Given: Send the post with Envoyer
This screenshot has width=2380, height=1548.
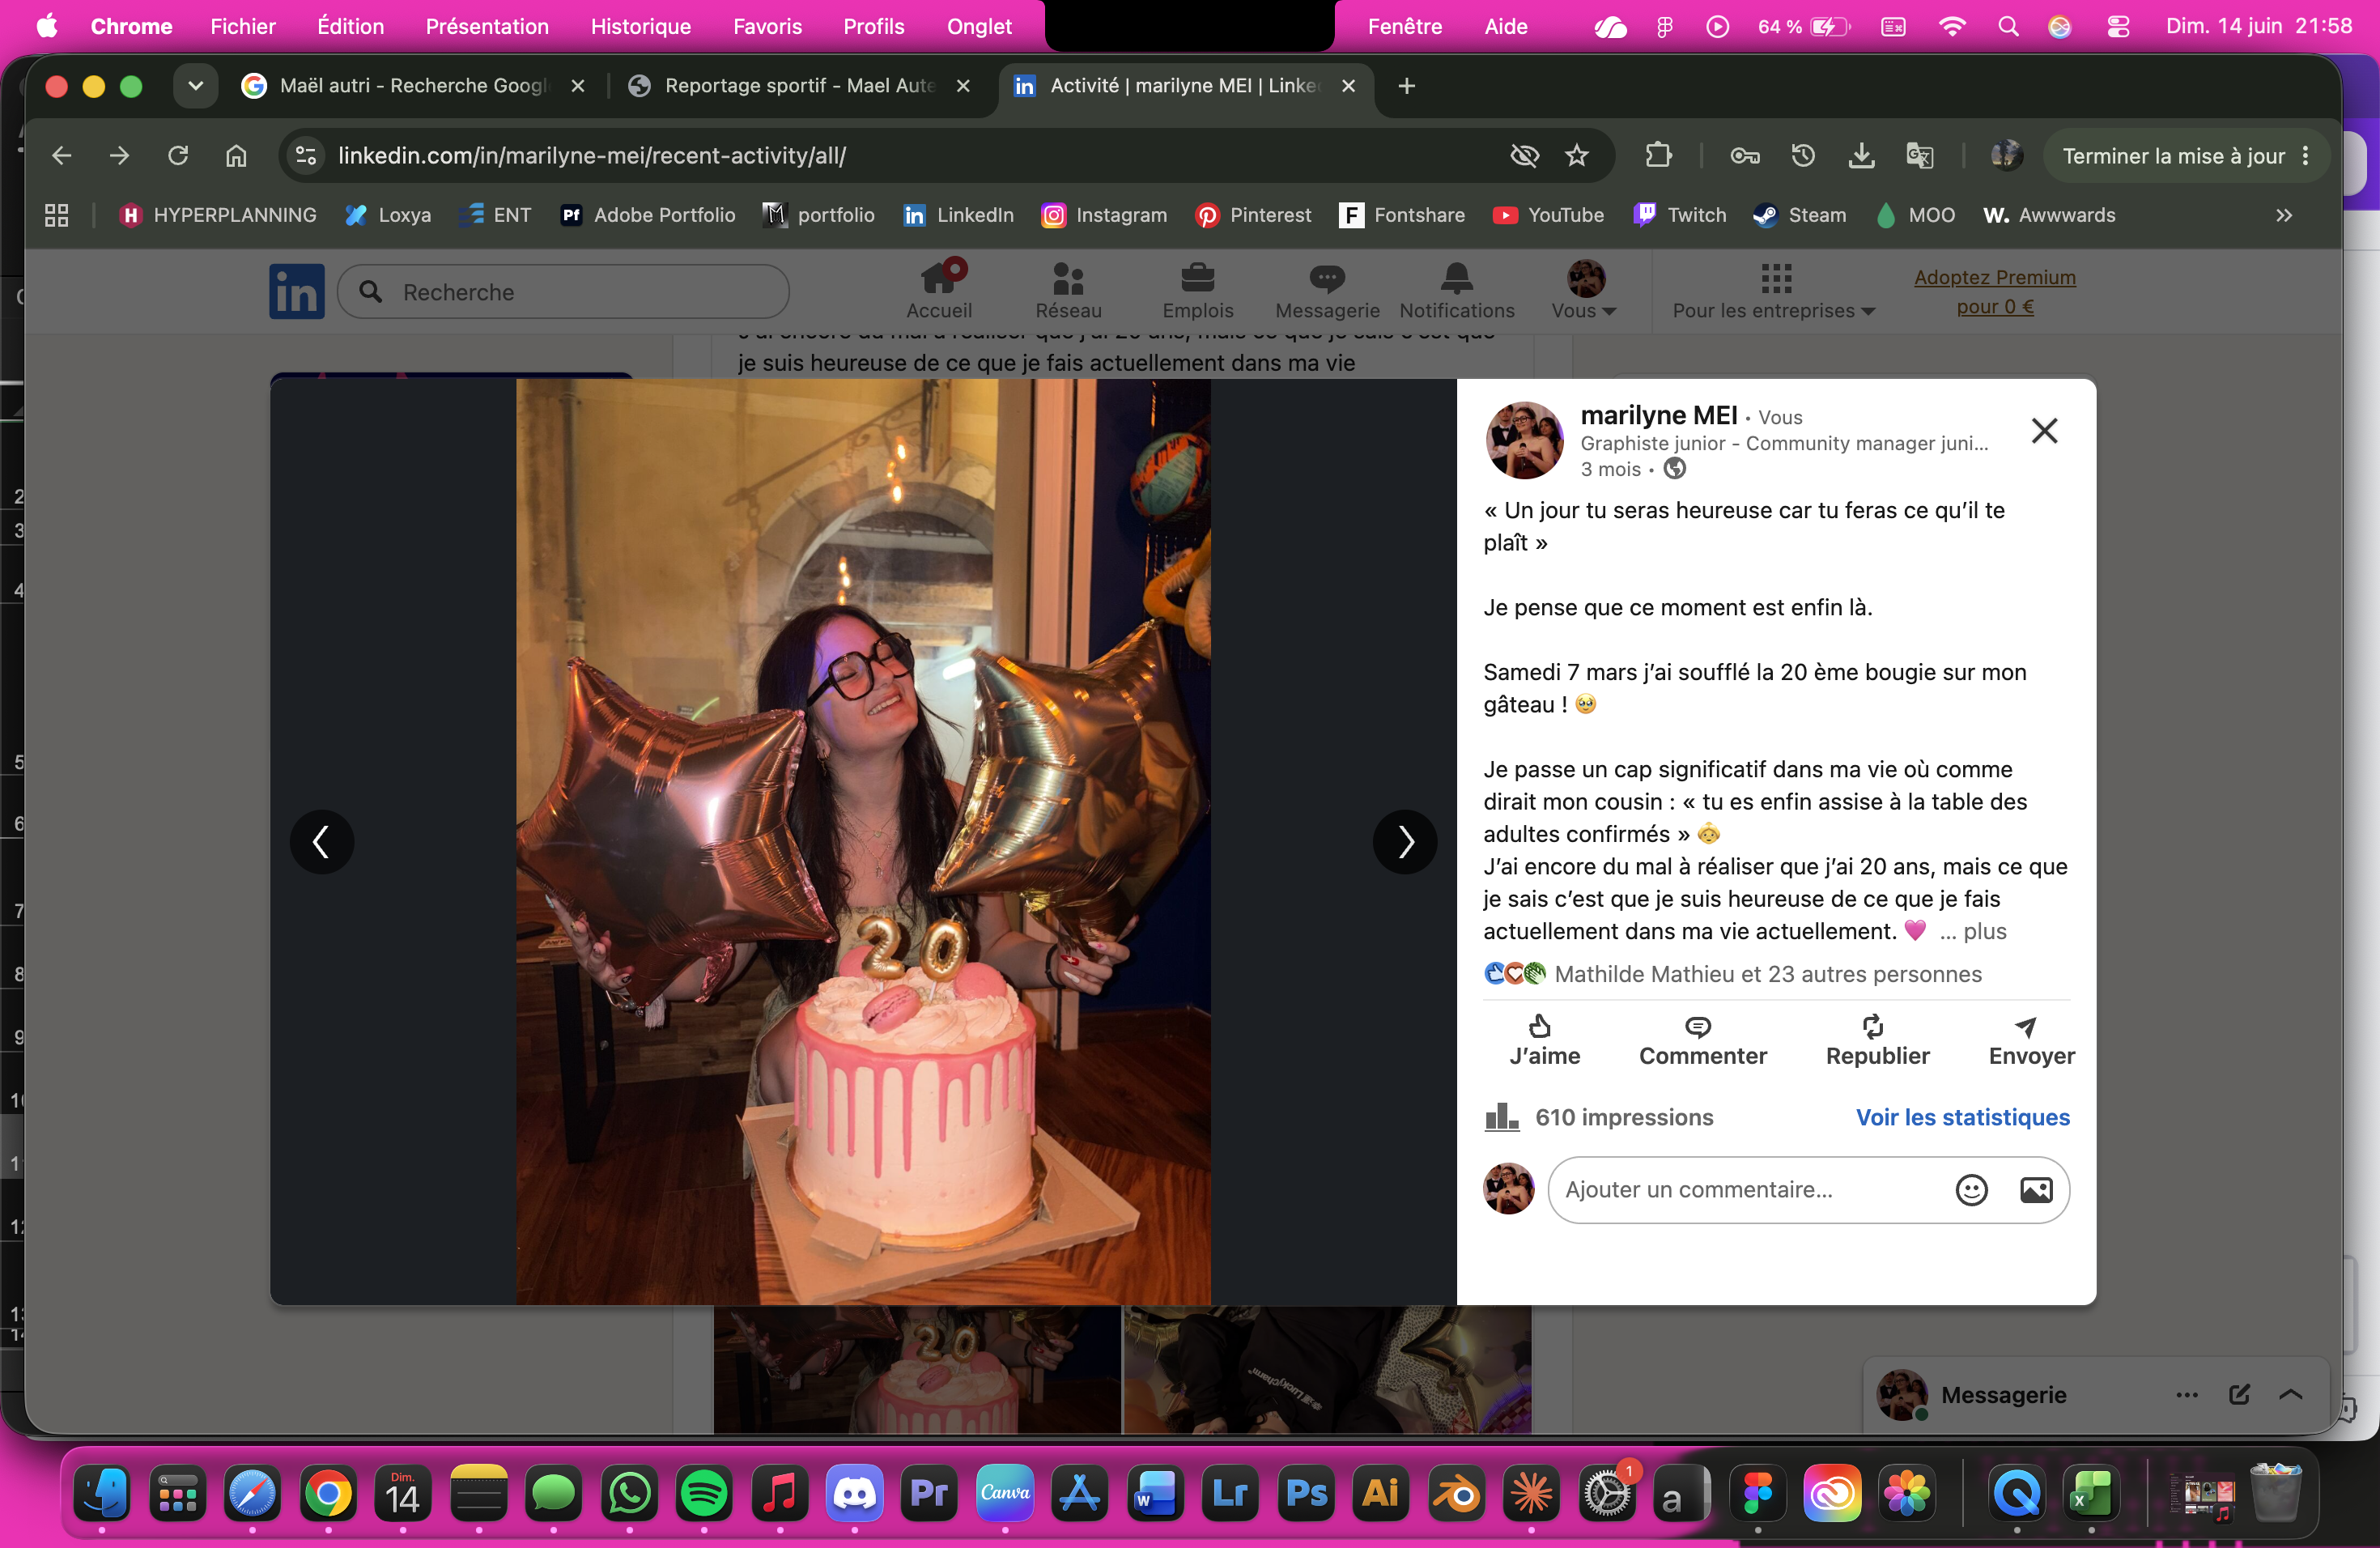Looking at the screenshot, I should point(2031,1041).
